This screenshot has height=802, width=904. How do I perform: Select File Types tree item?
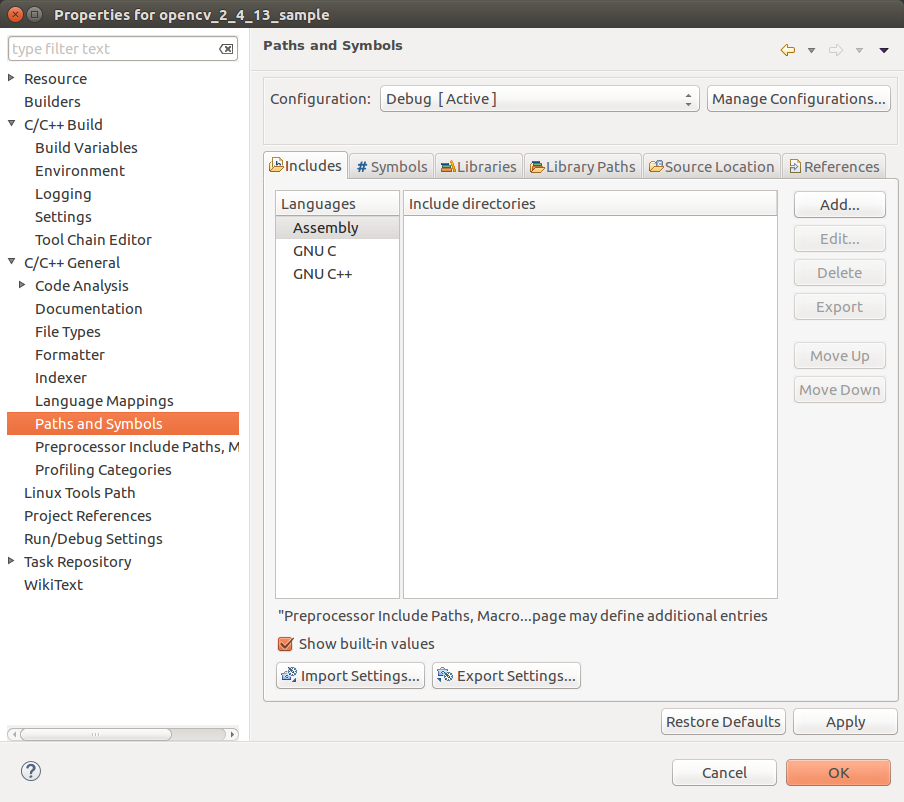[67, 332]
